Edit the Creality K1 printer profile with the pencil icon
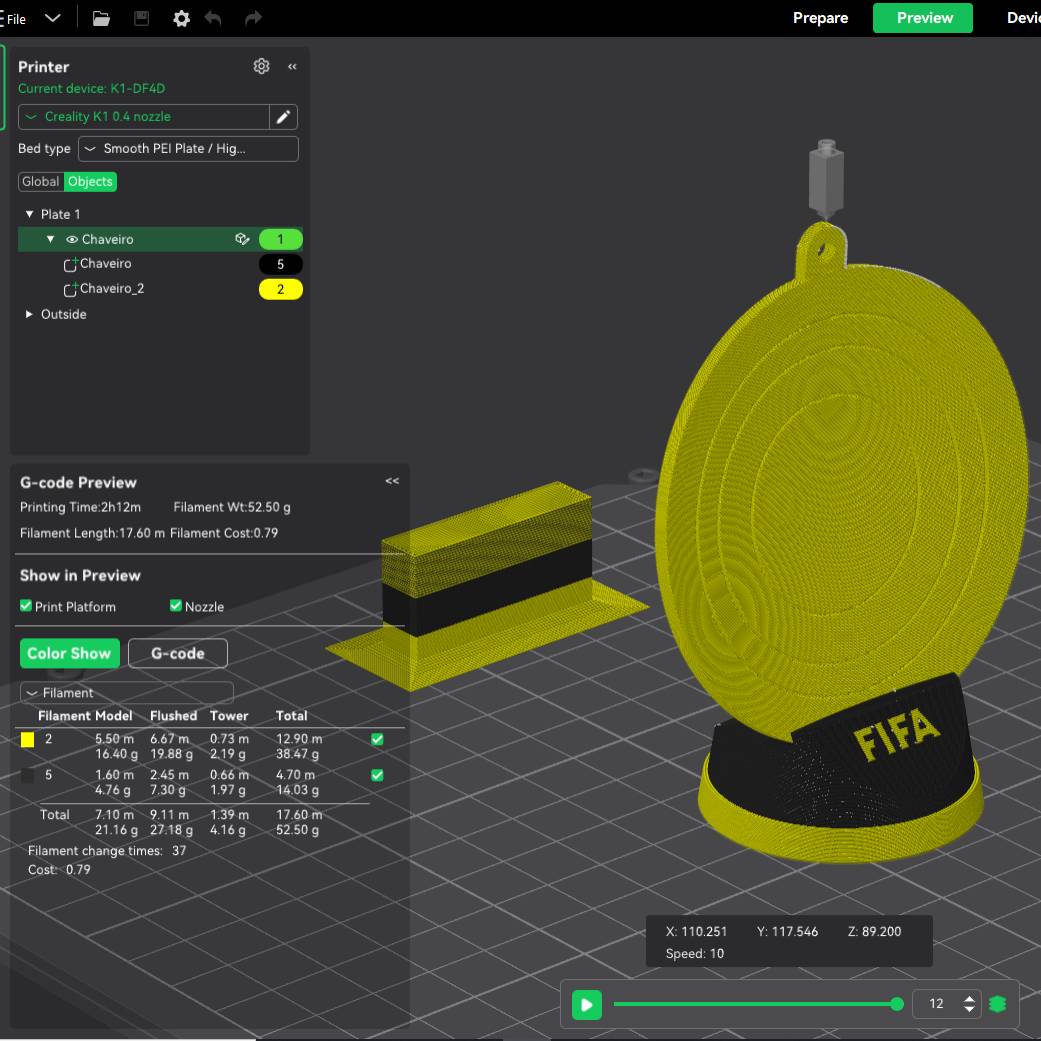 click(x=283, y=117)
